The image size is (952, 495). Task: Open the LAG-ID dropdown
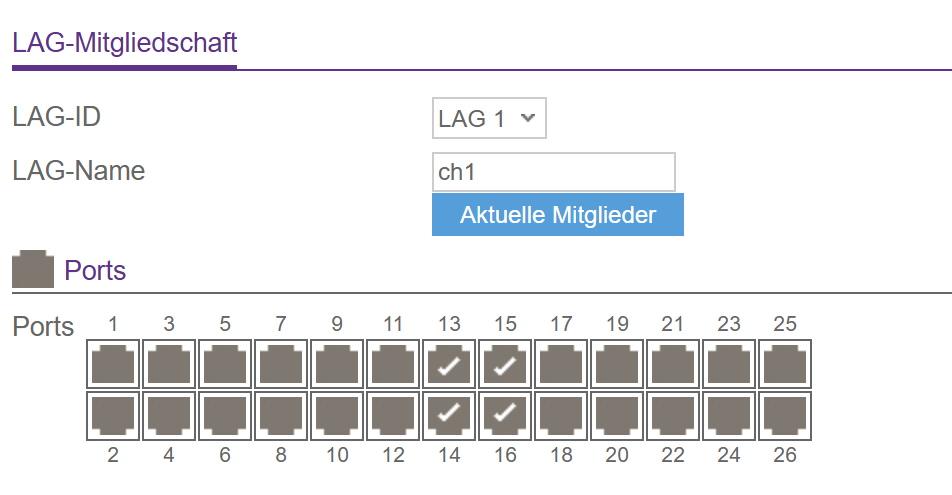tap(489, 119)
